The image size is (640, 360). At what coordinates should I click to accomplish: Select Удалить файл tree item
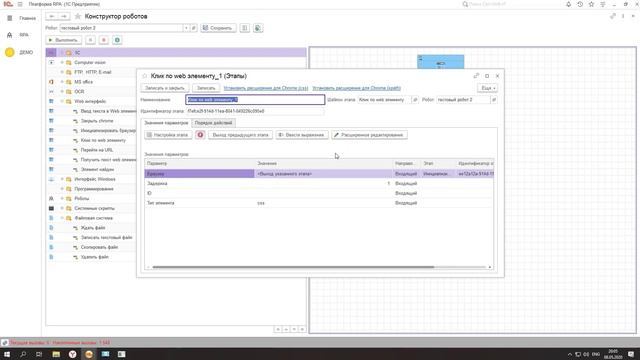(94, 257)
